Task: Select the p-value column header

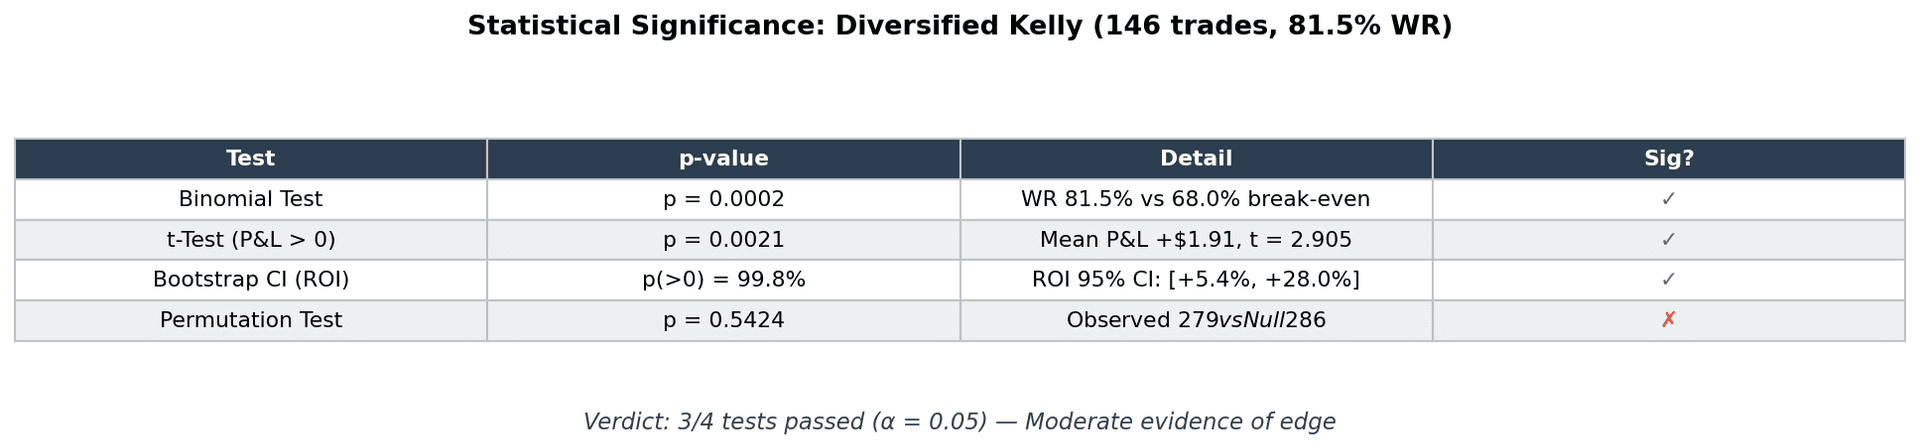Action: 723,159
